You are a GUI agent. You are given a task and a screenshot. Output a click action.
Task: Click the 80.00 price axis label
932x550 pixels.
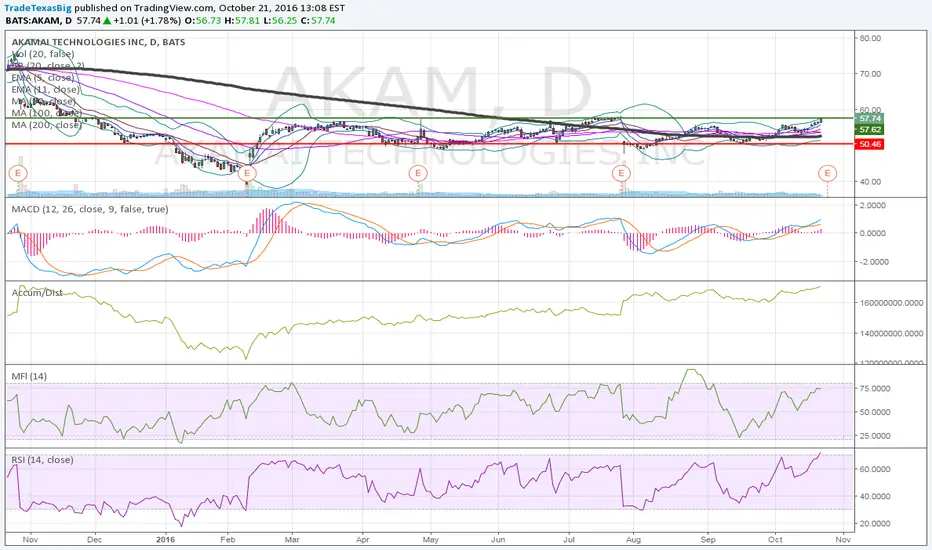click(870, 38)
